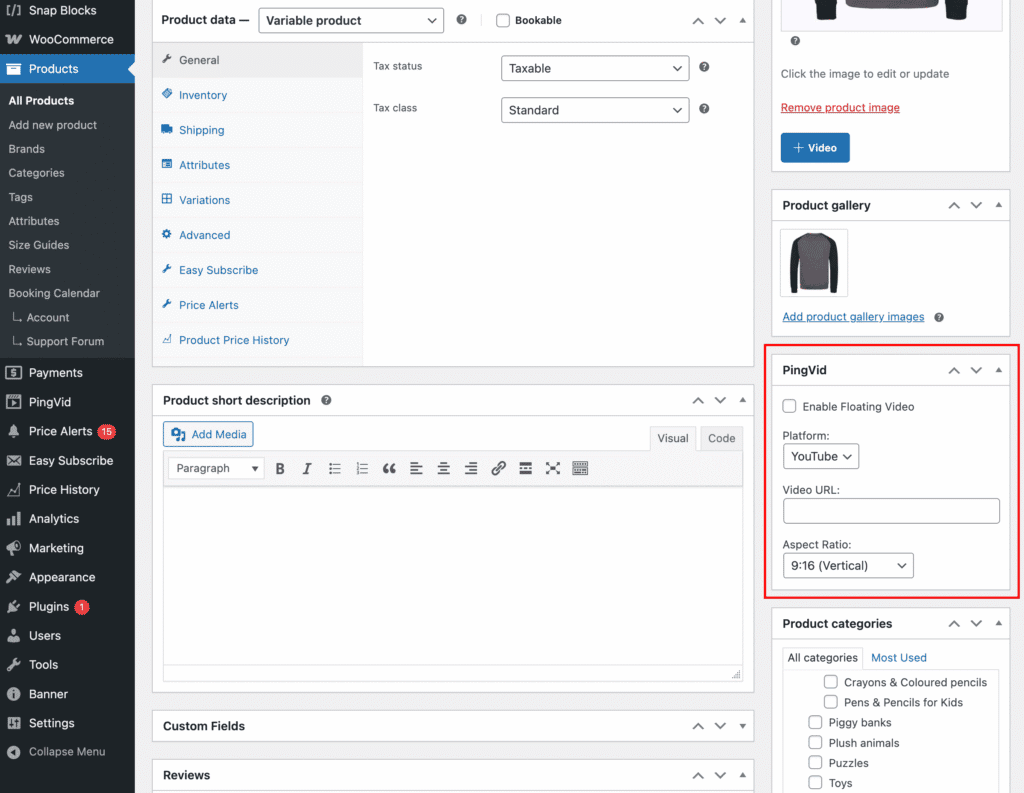This screenshot has height=793, width=1024.
Task: Check the Plush animals category
Action: (x=815, y=743)
